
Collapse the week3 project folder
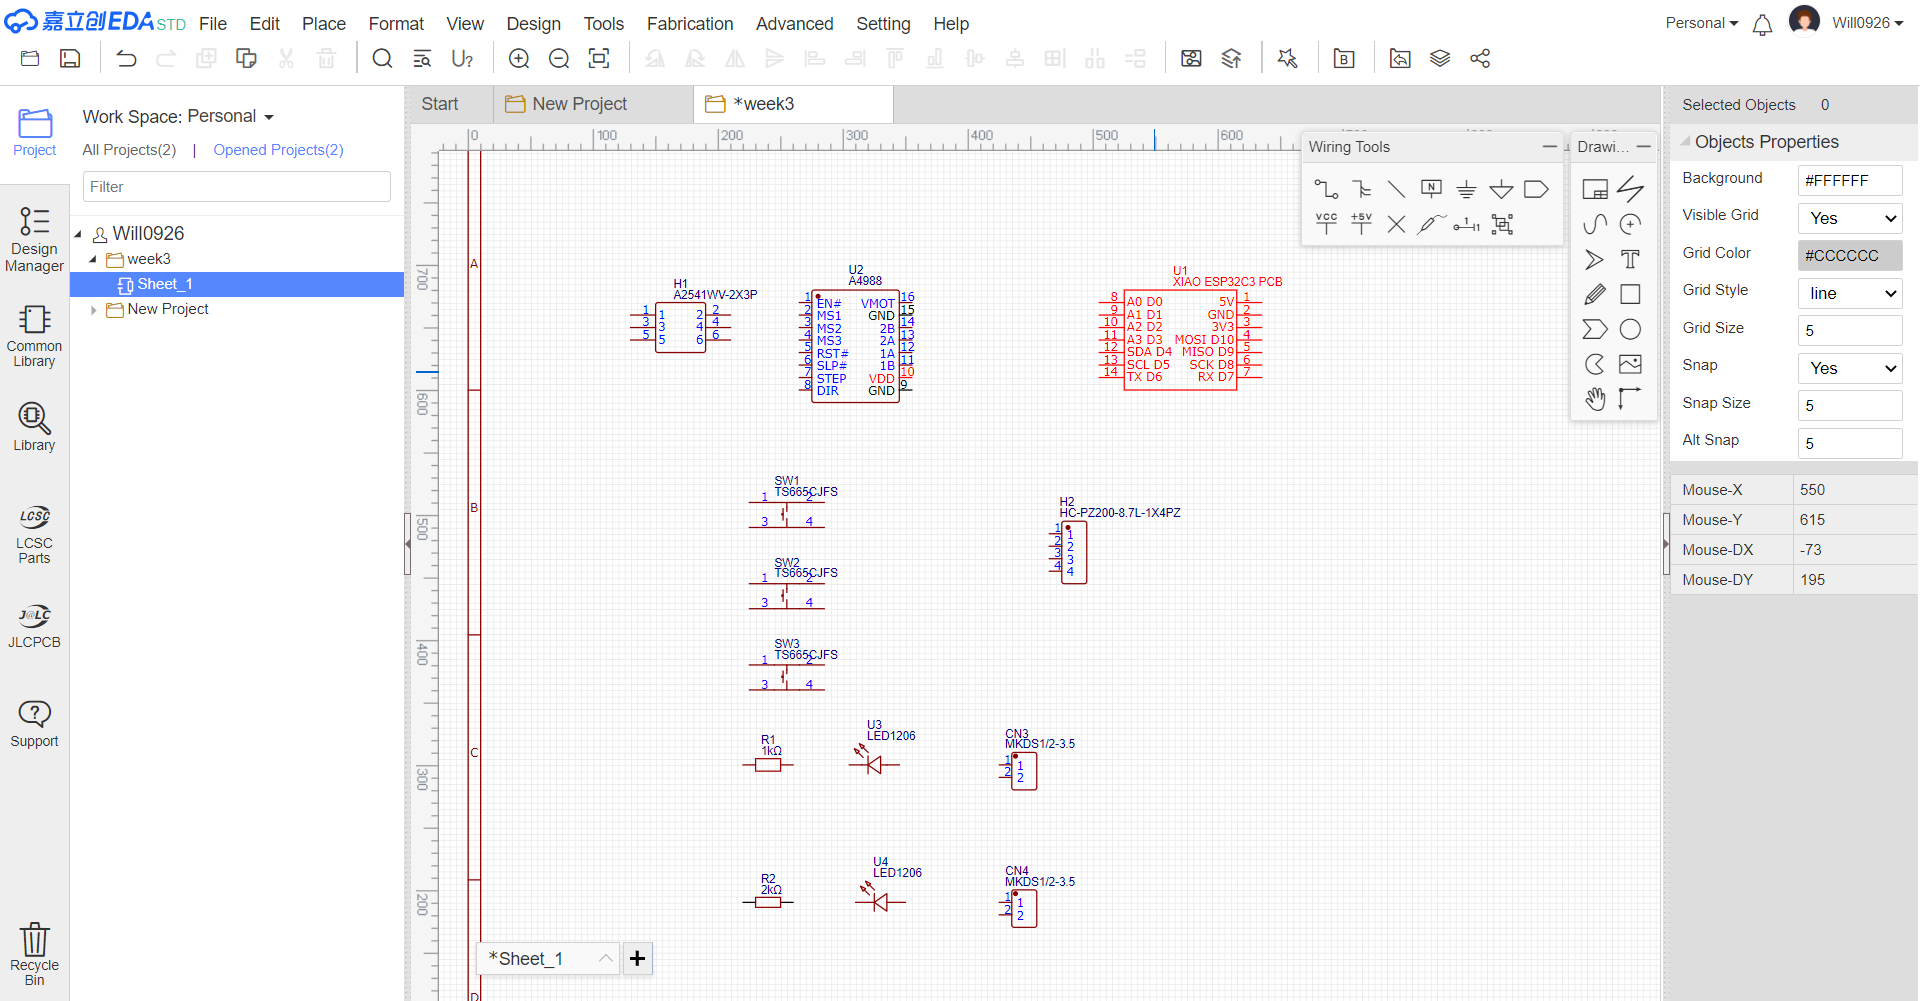point(93,259)
